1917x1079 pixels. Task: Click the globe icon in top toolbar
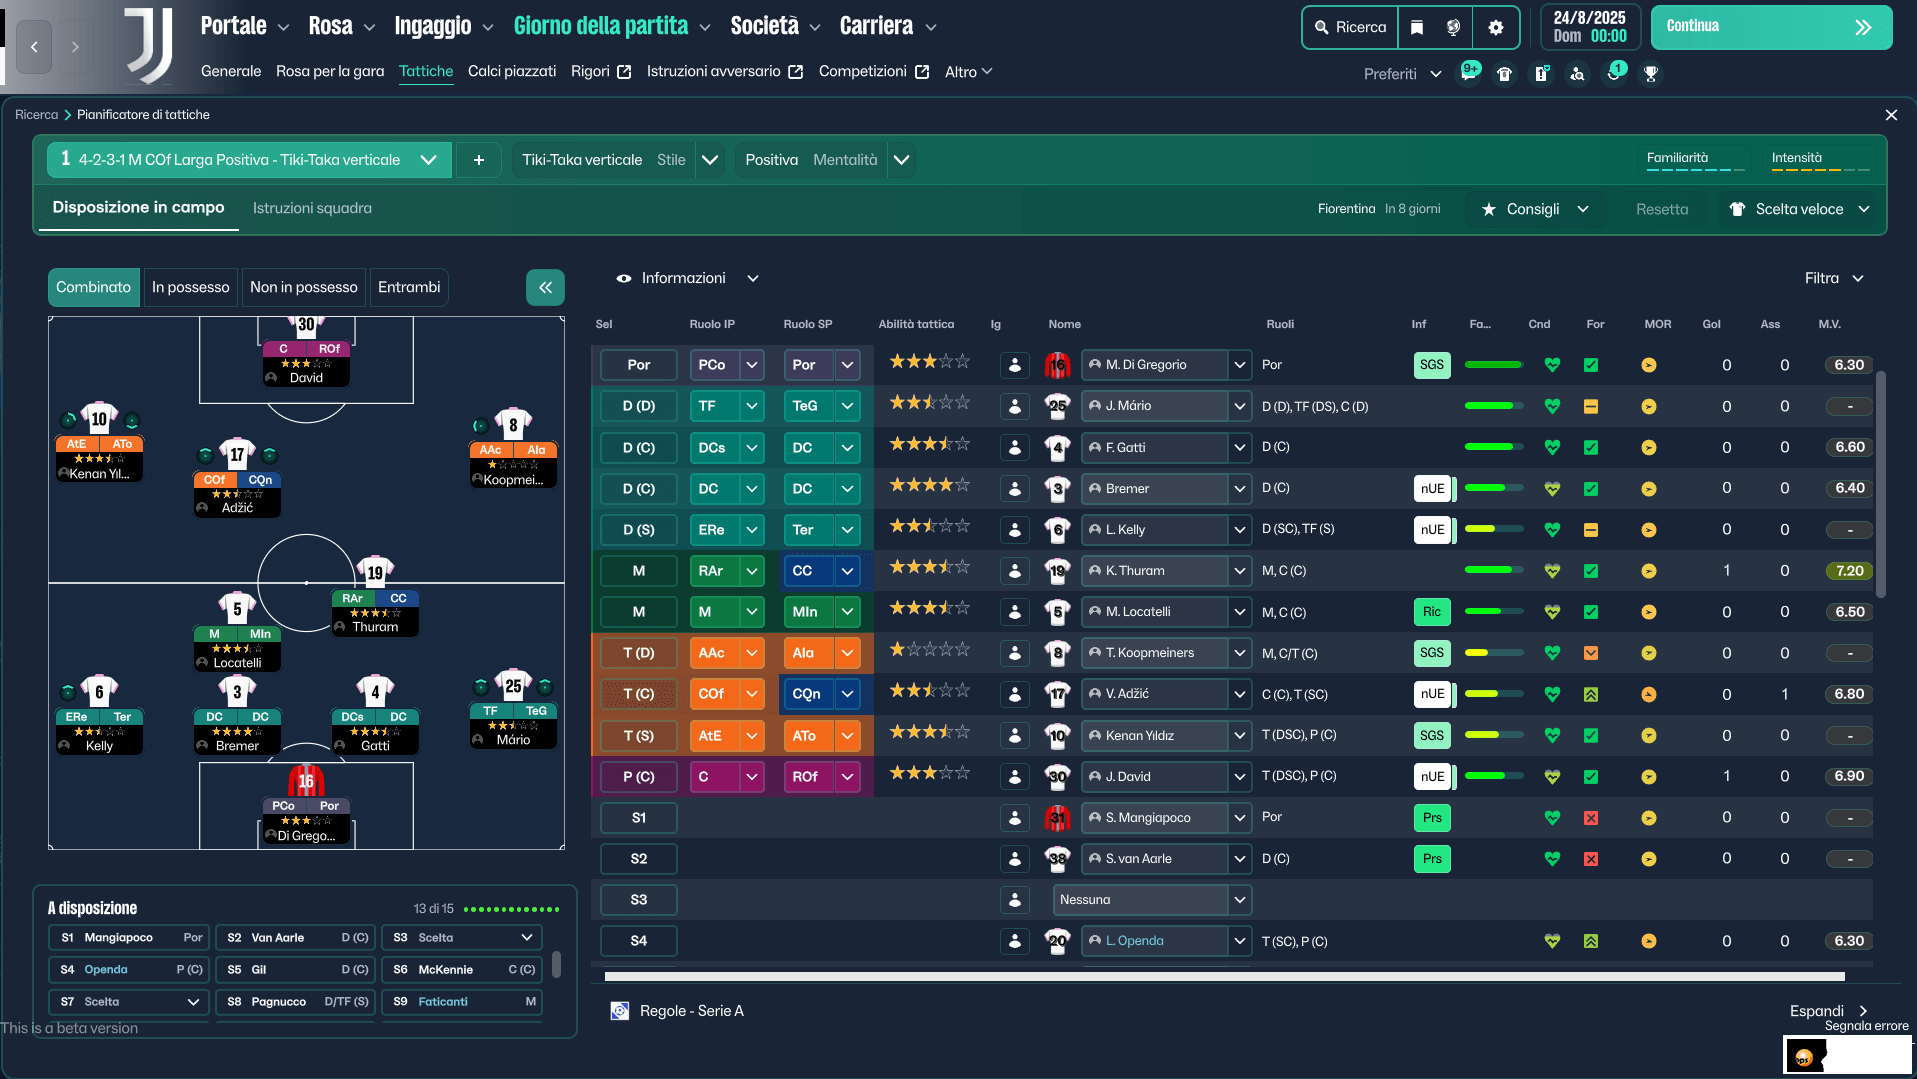1454,28
